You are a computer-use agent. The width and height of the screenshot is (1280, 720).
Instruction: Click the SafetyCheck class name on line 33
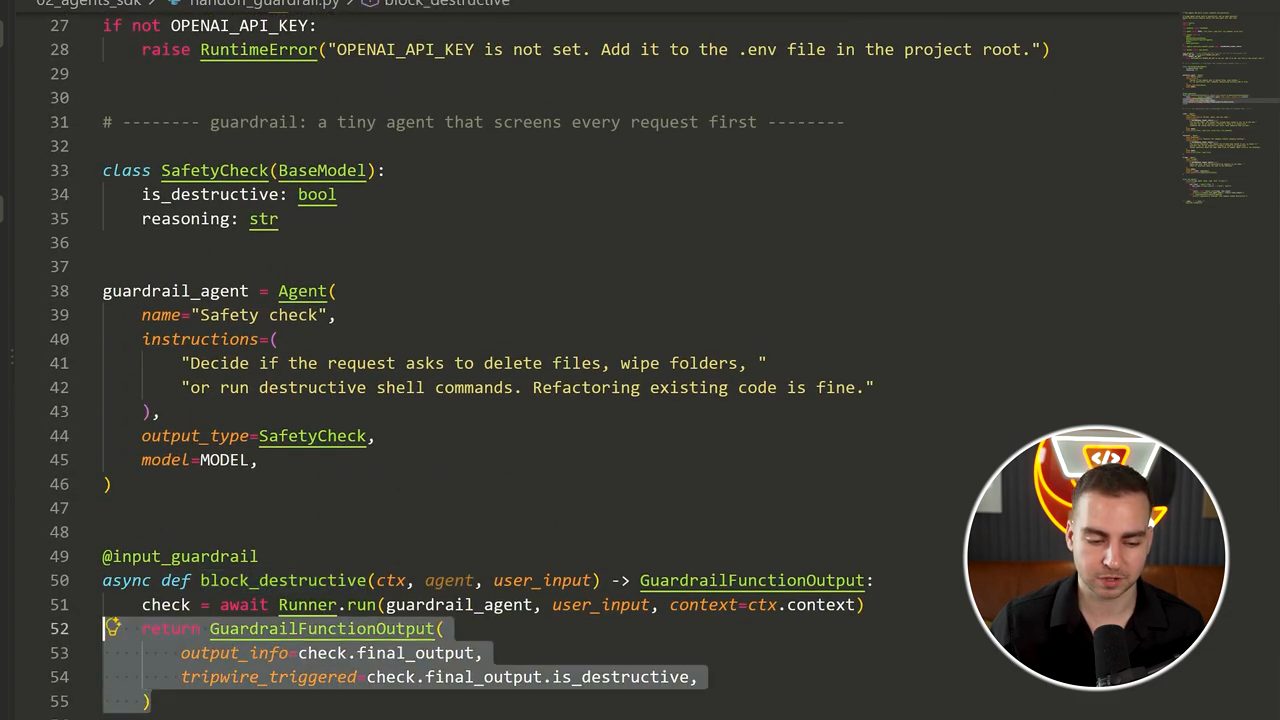click(215, 170)
